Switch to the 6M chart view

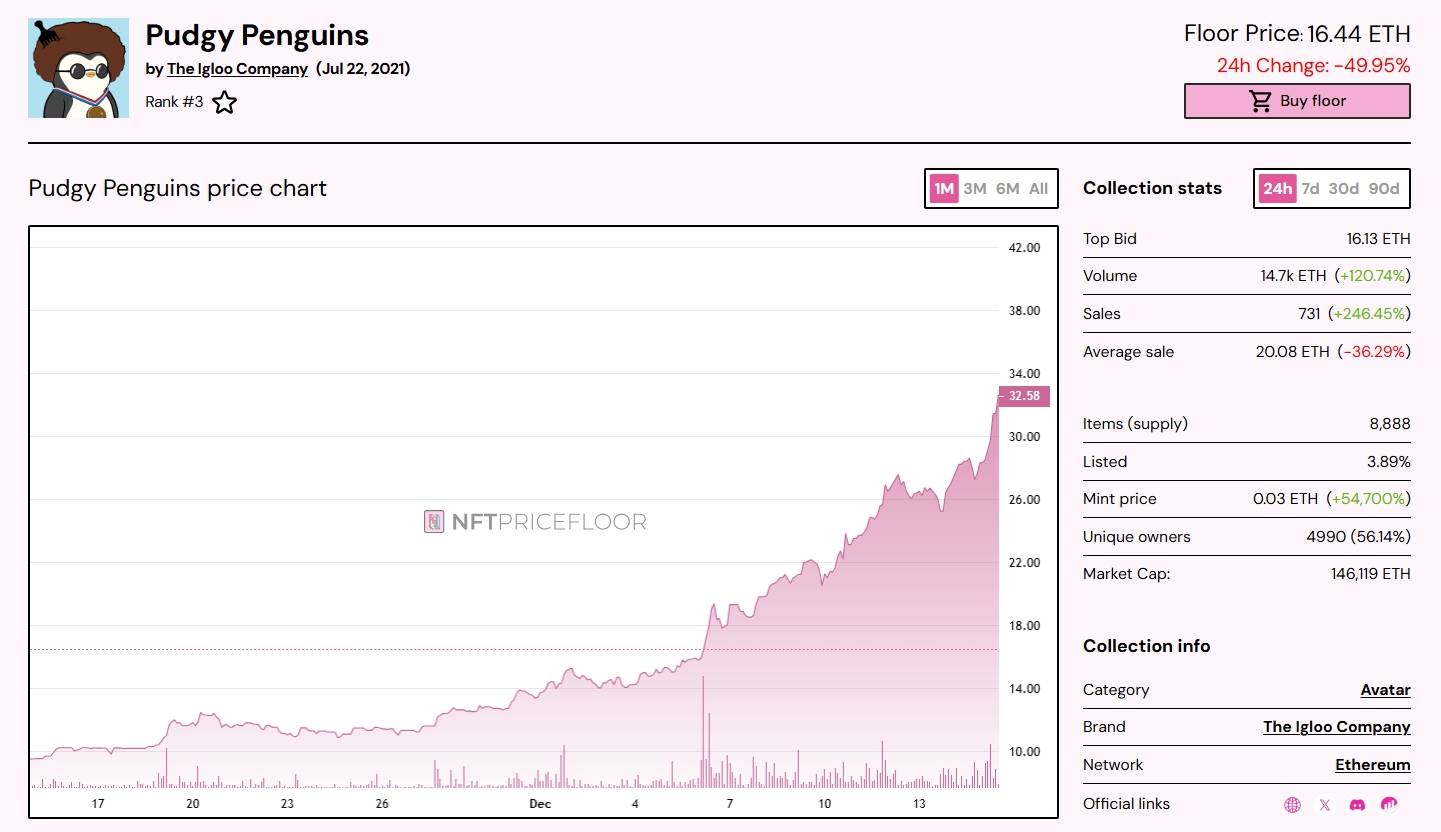[1006, 188]
